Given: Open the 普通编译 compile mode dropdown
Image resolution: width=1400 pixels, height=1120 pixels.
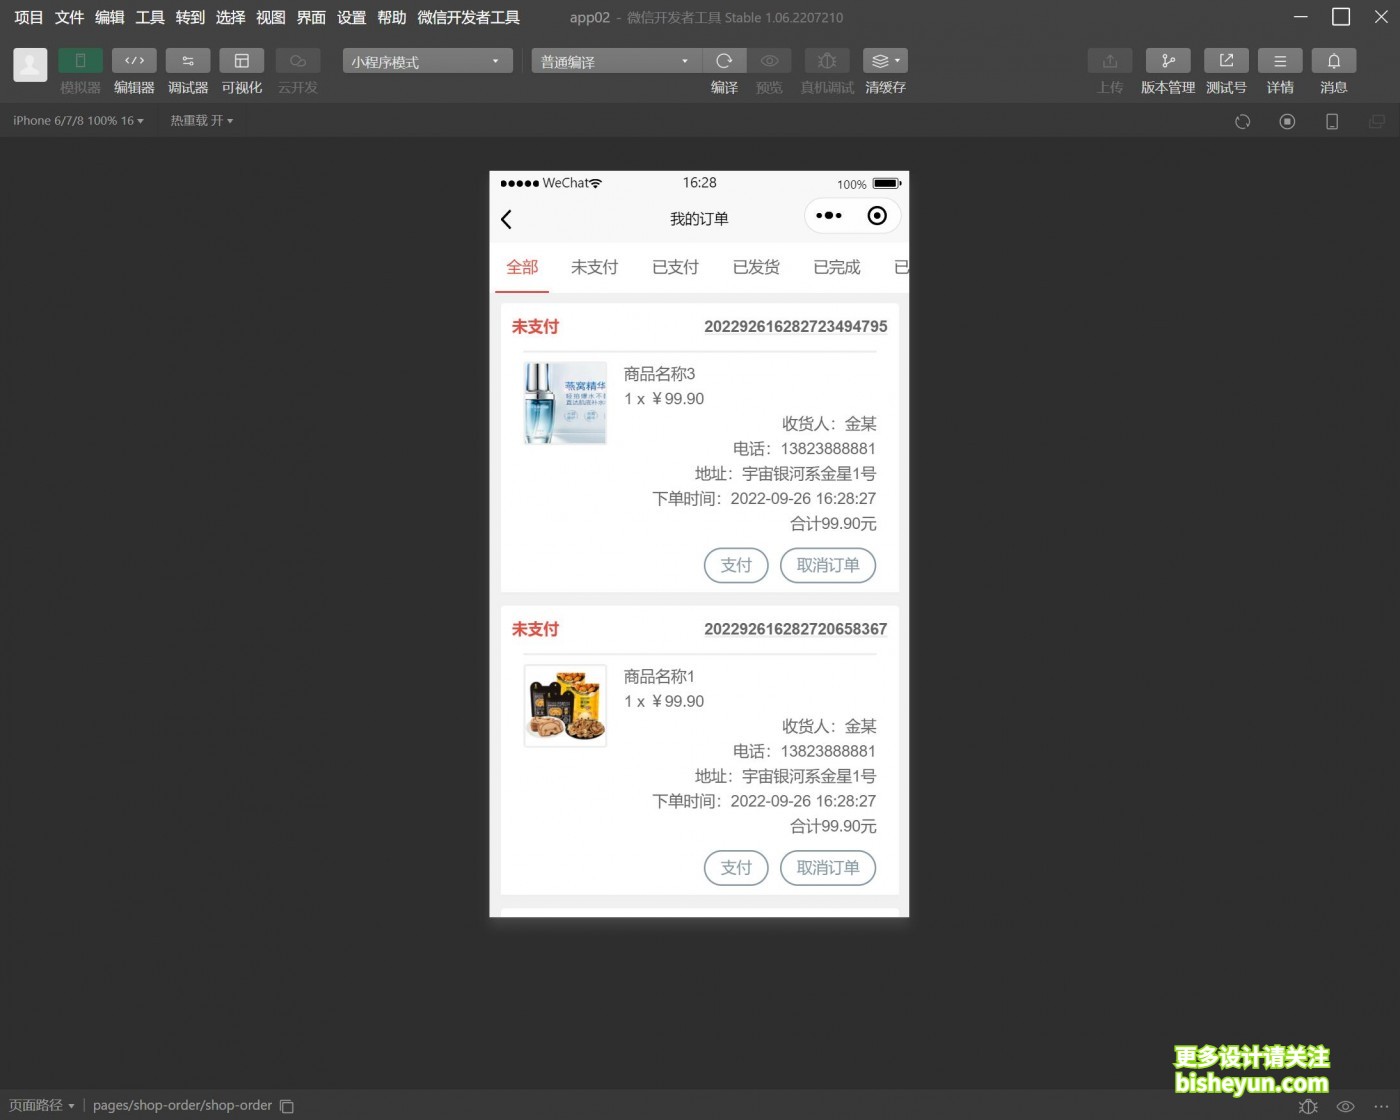Looking at the screenshot, I should 616,62.
